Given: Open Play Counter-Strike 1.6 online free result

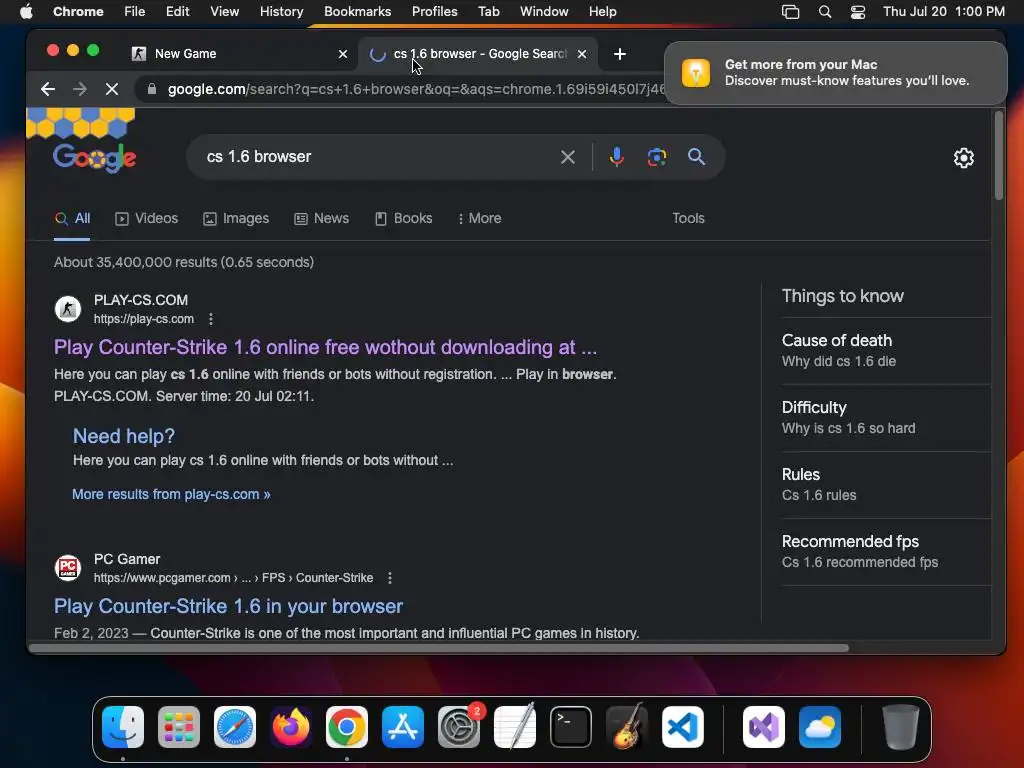Looking at the screenshot, I should (325, 347).
